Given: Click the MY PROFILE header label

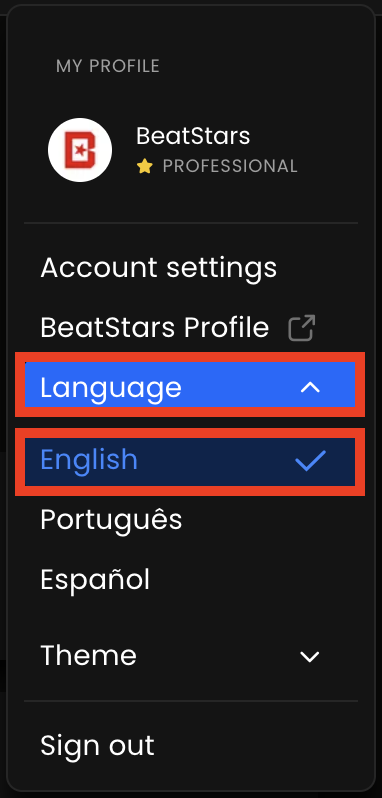Looking at the screenshot, I should [x=108, y=66].
